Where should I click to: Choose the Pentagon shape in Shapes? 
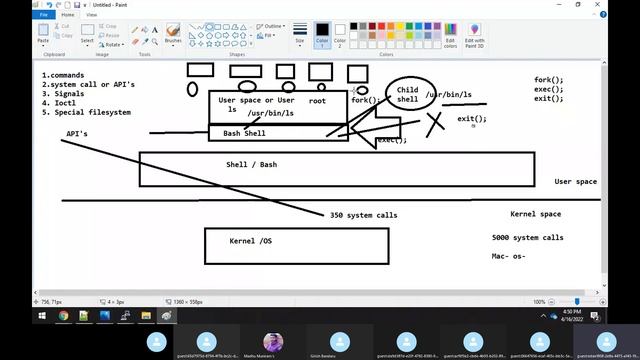(209, 36)
